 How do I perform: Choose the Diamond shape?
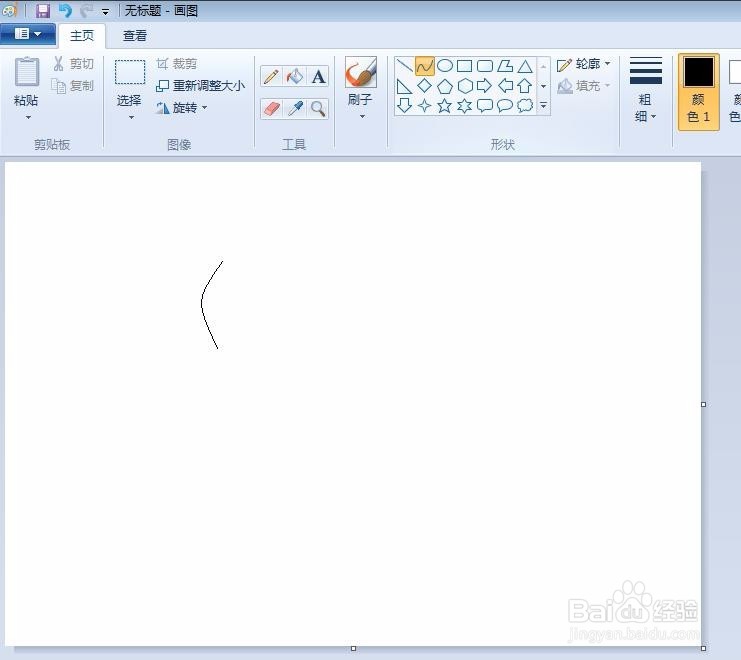tap(424, 86)
